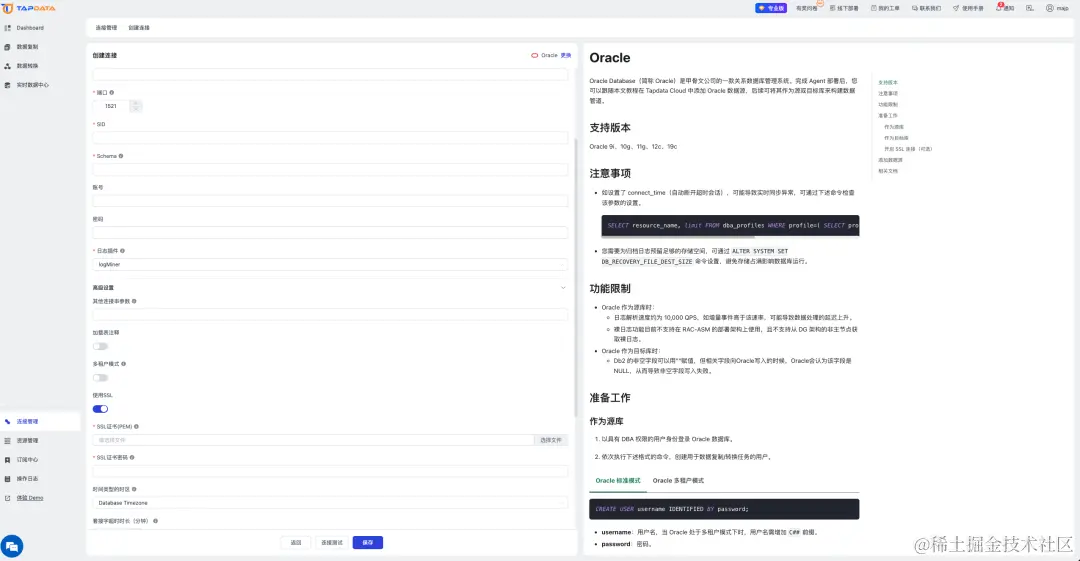
Task: Toggle the 加载表注释 switch
Action: (x=101, y=346)
